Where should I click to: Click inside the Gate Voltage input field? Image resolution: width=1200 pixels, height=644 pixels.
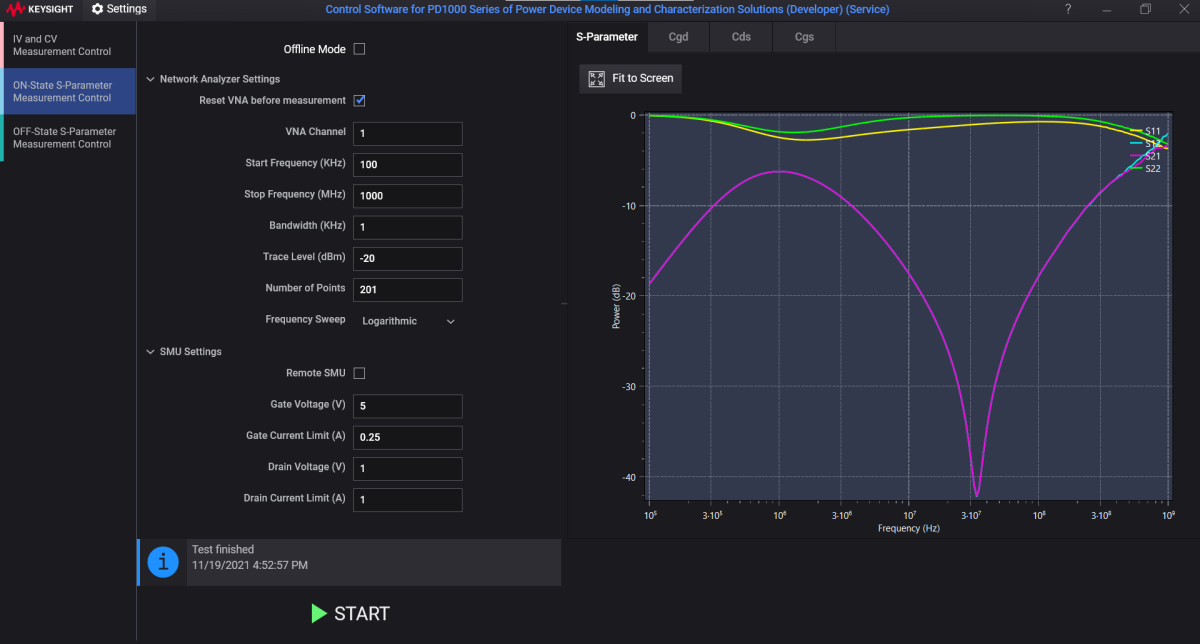(x=407, y=406)
